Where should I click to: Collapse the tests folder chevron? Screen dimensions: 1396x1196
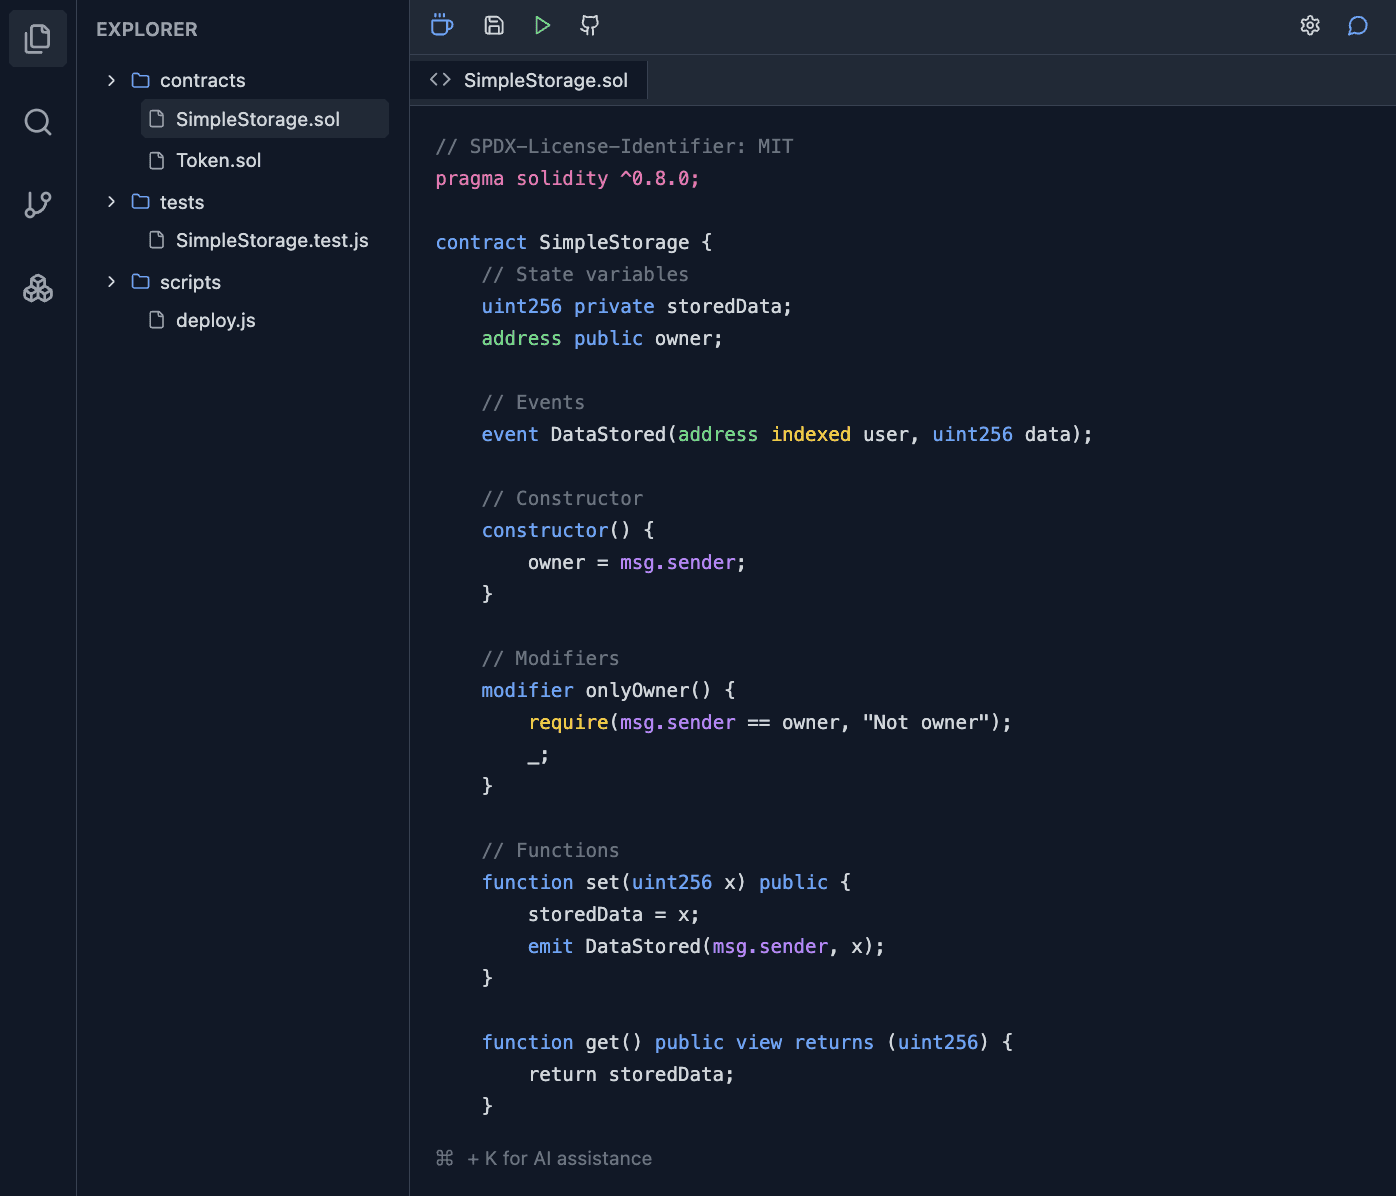tap(111, 202)
